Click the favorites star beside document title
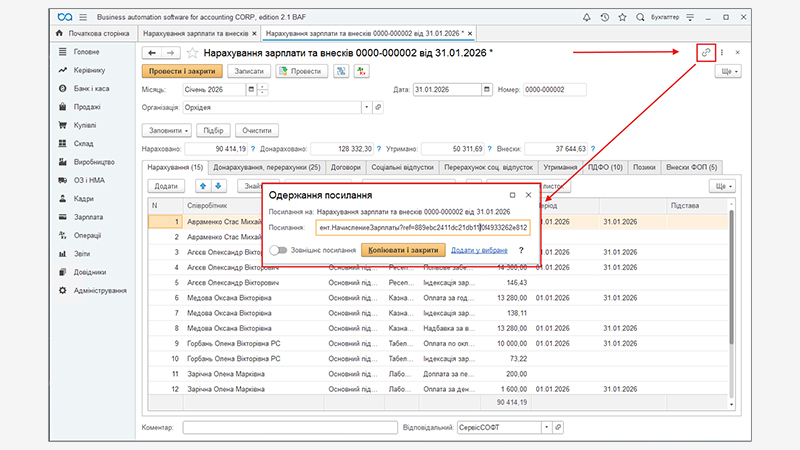Image resolution: width=800 pixels, height=450 pixels. [191, 53]
